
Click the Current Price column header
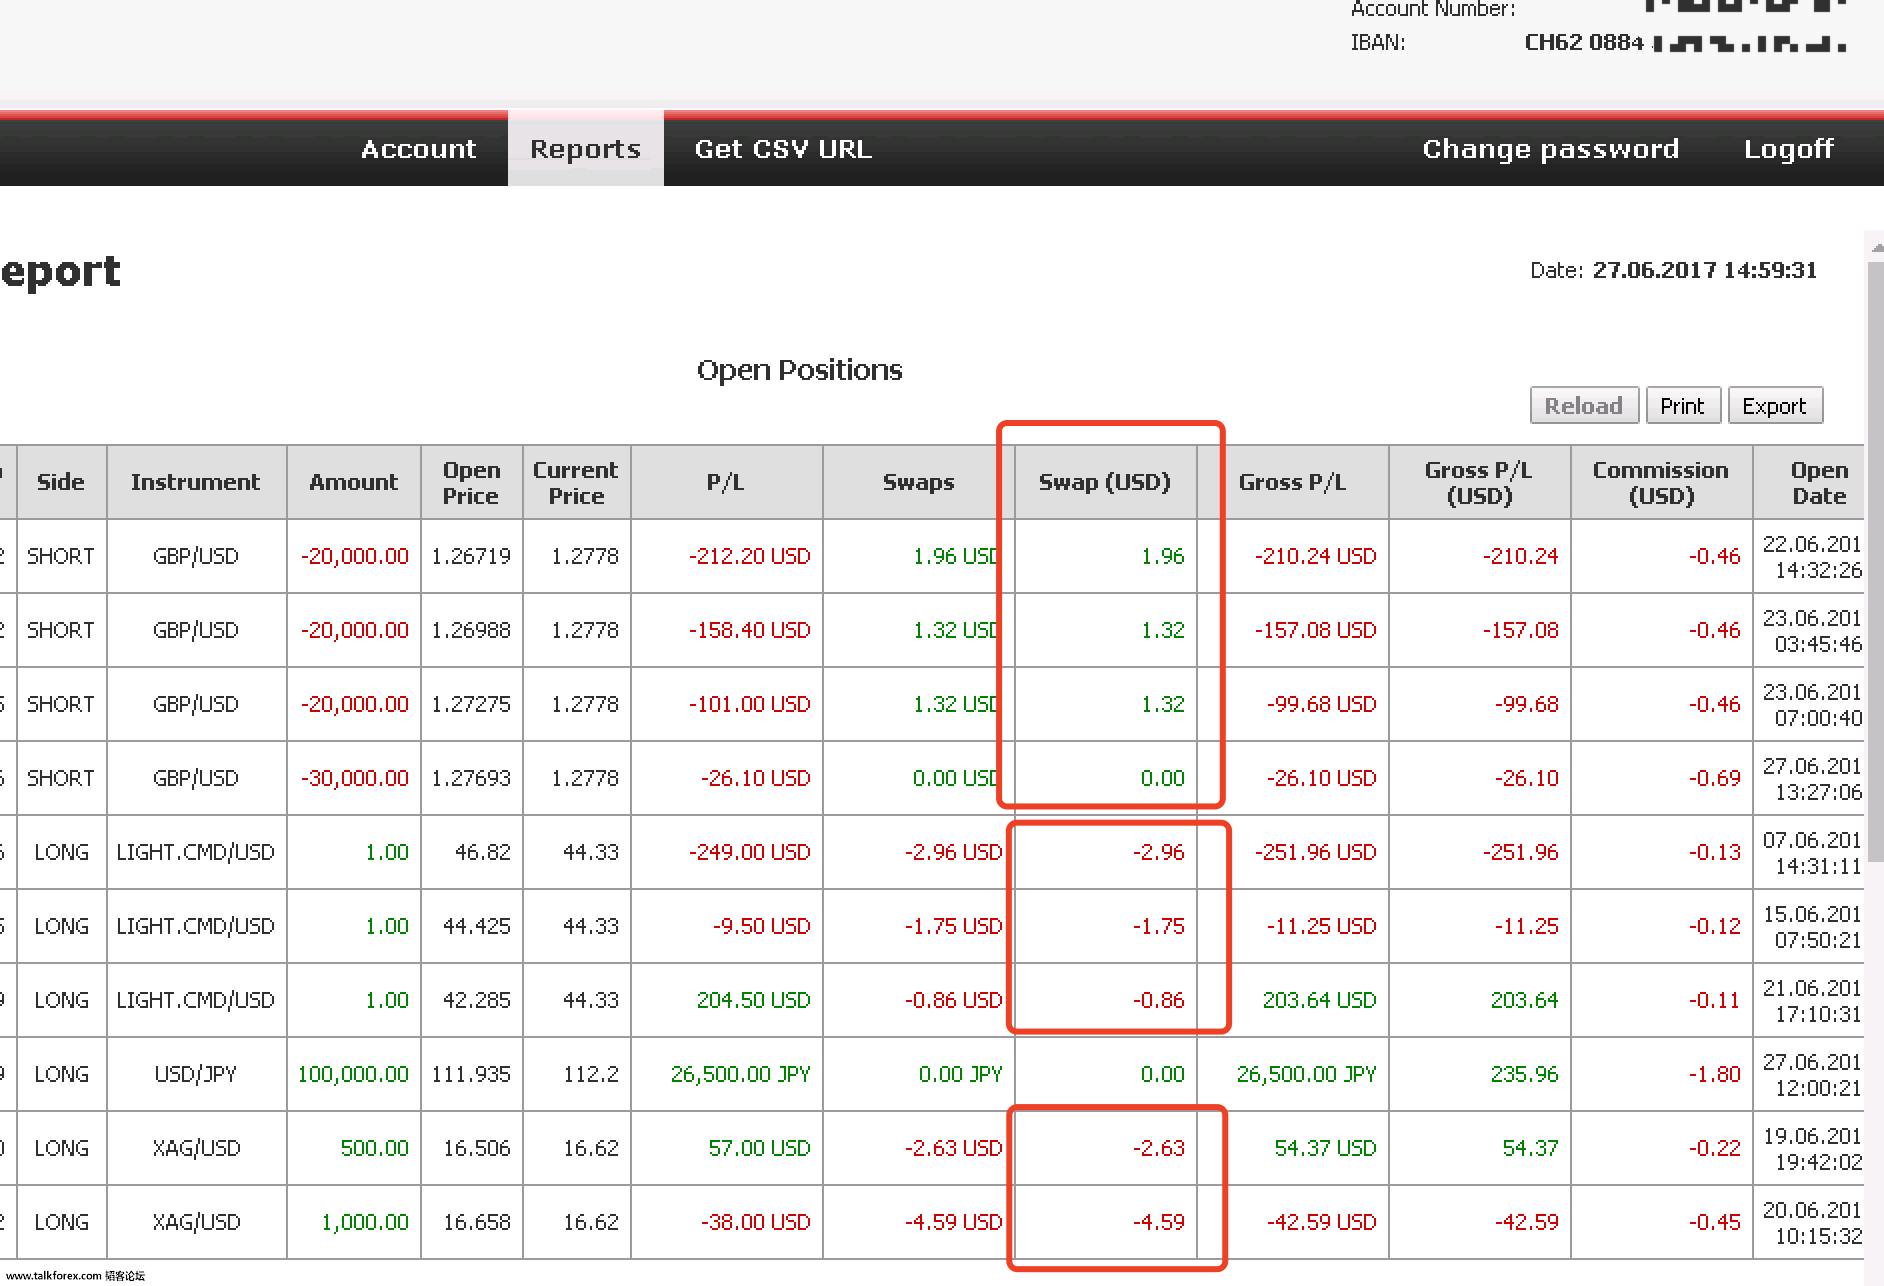coord(576,482)
